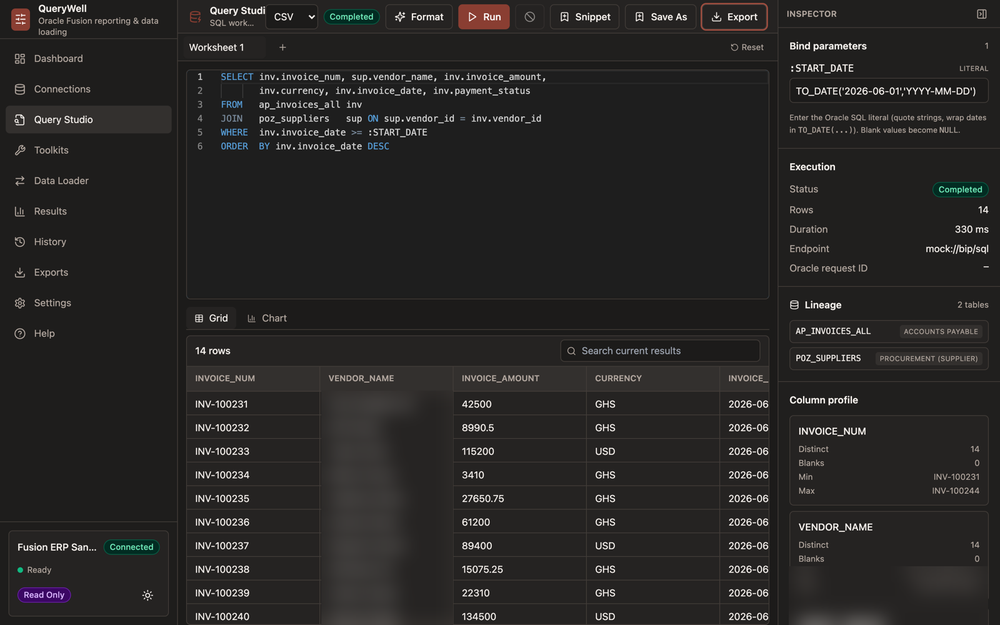This screenshot has height=625, width=1000.
Task: Click the Execution Completed status badge in Inspector
Action: pos(960,189)
